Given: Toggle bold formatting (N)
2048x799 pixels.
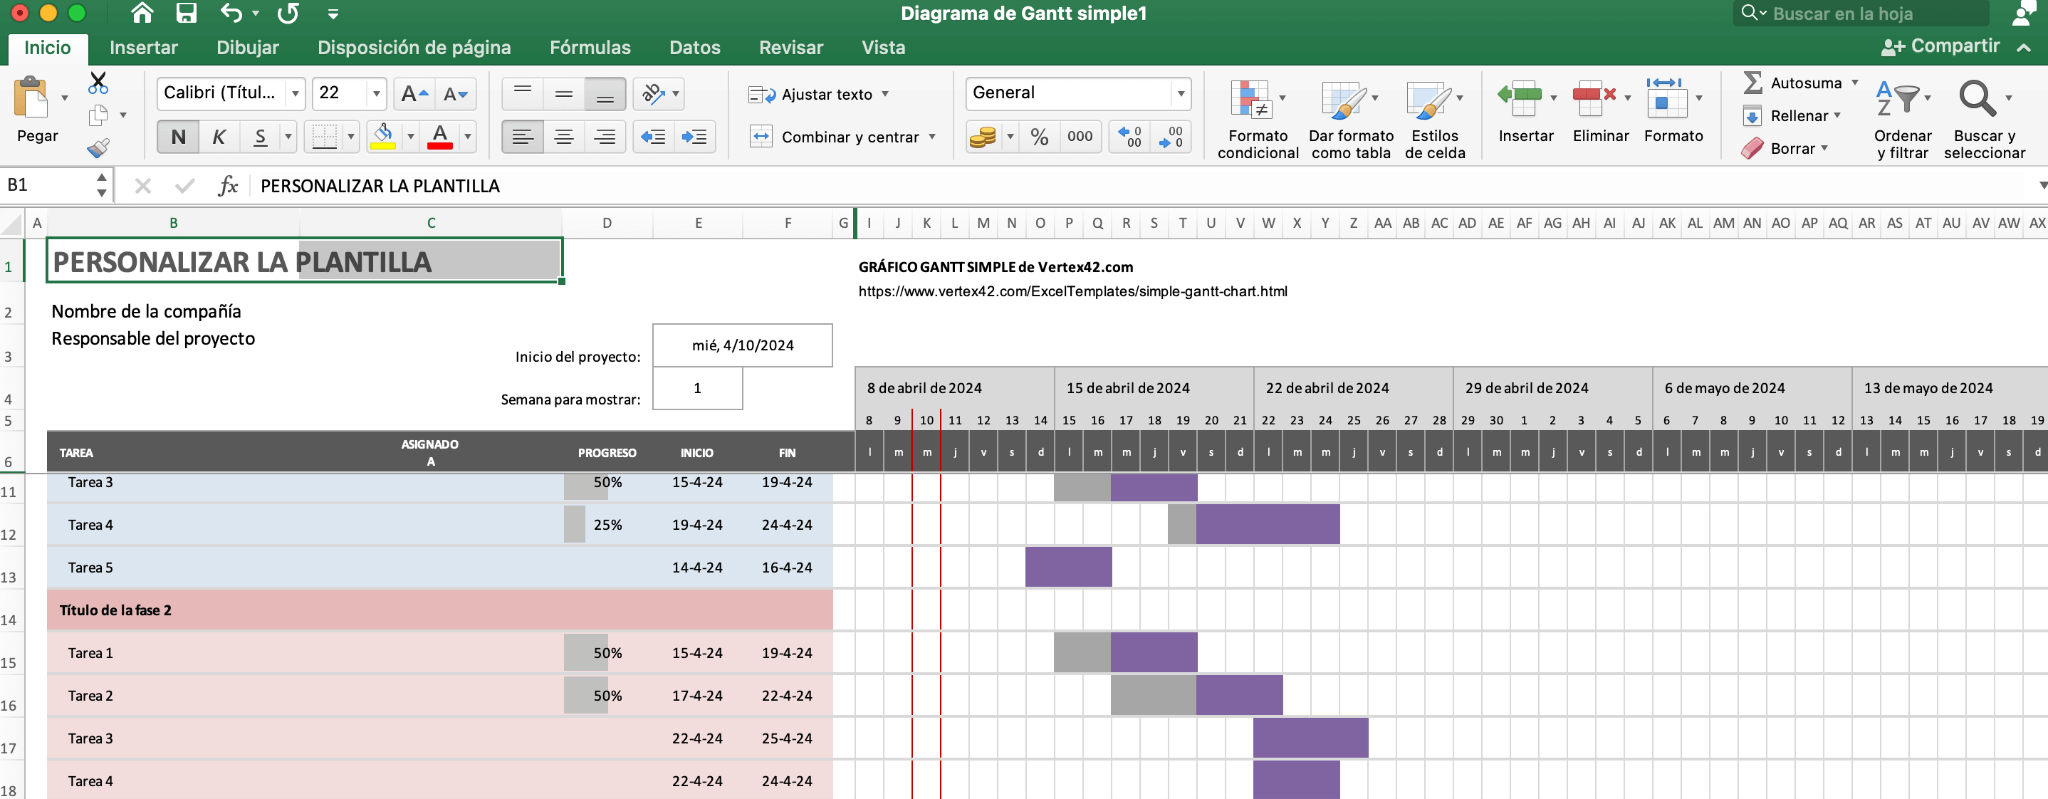Looking at the screenshot, I should [178, 137].
